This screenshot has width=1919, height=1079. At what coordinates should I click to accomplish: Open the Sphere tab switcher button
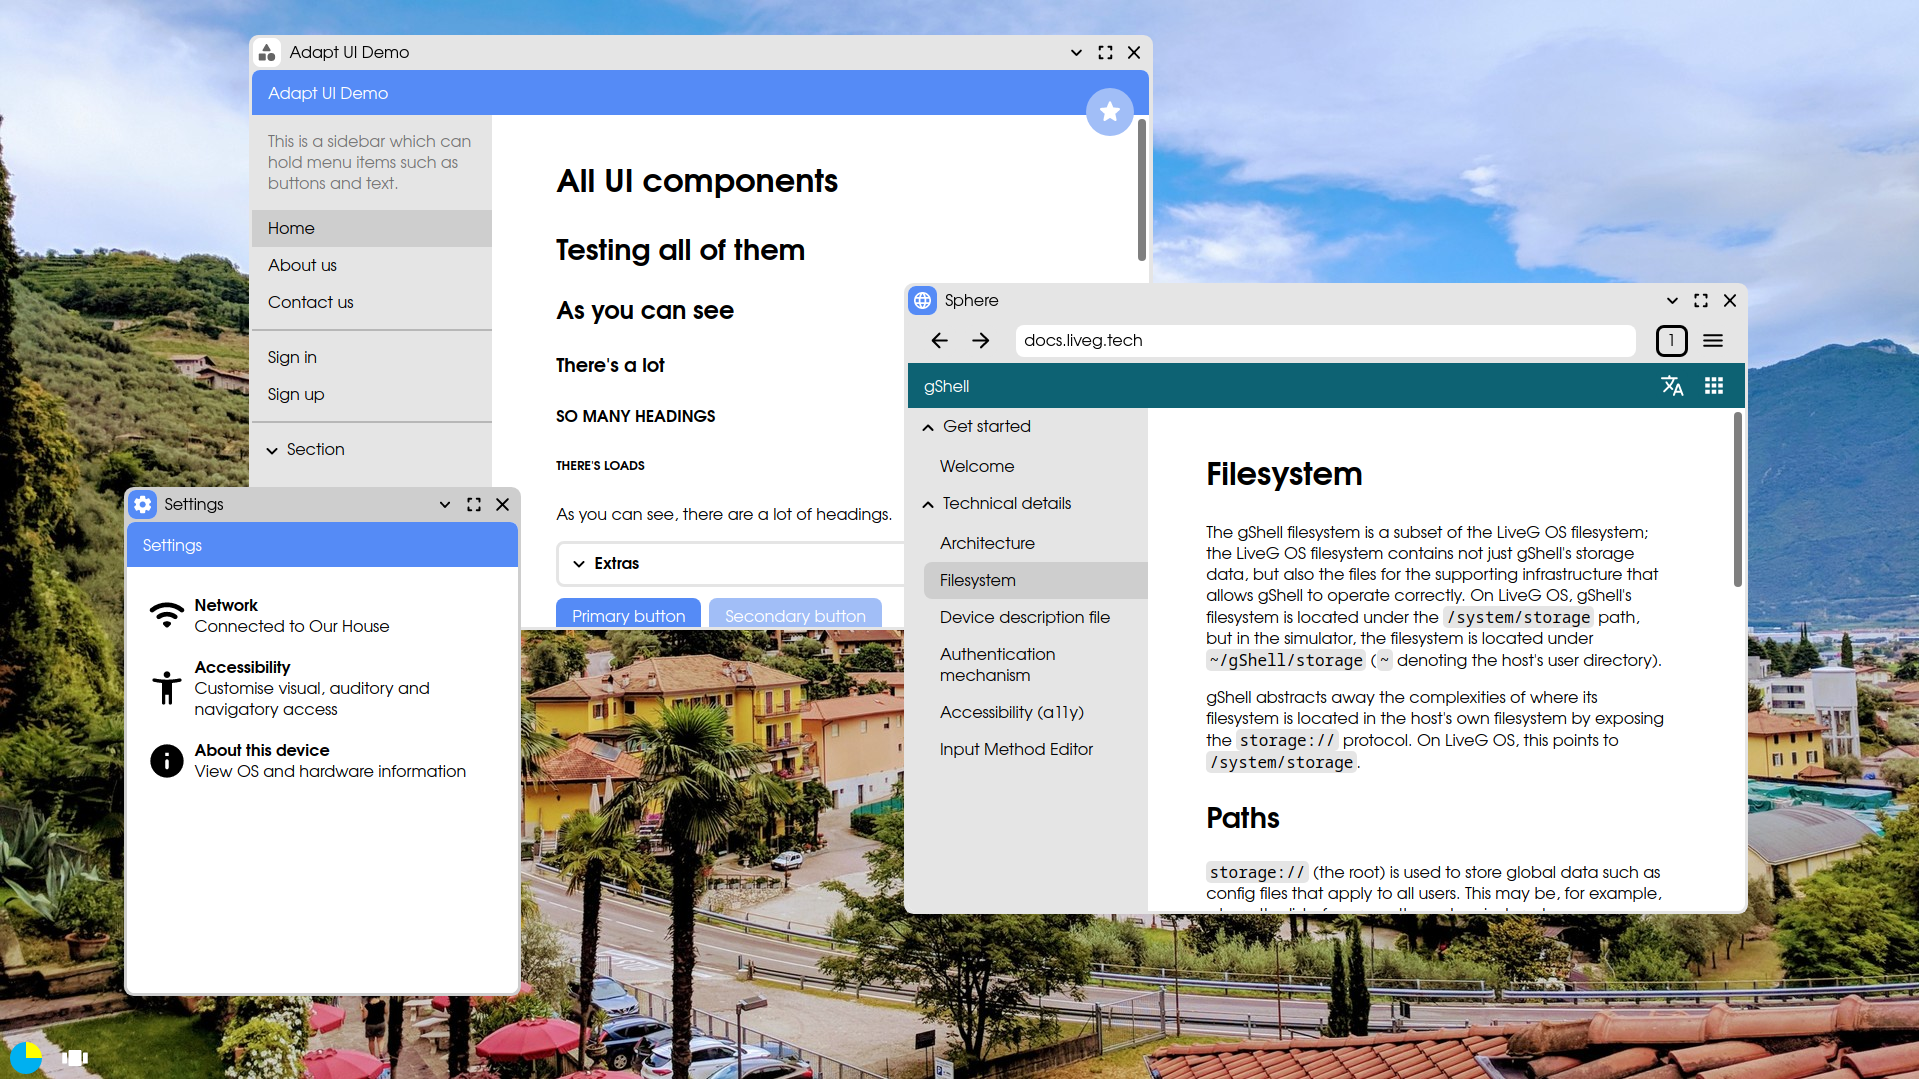point(1671,341)
